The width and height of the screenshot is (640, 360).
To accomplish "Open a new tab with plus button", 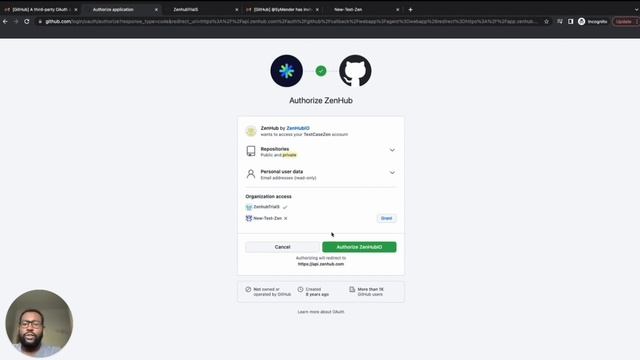I will 411,9.
